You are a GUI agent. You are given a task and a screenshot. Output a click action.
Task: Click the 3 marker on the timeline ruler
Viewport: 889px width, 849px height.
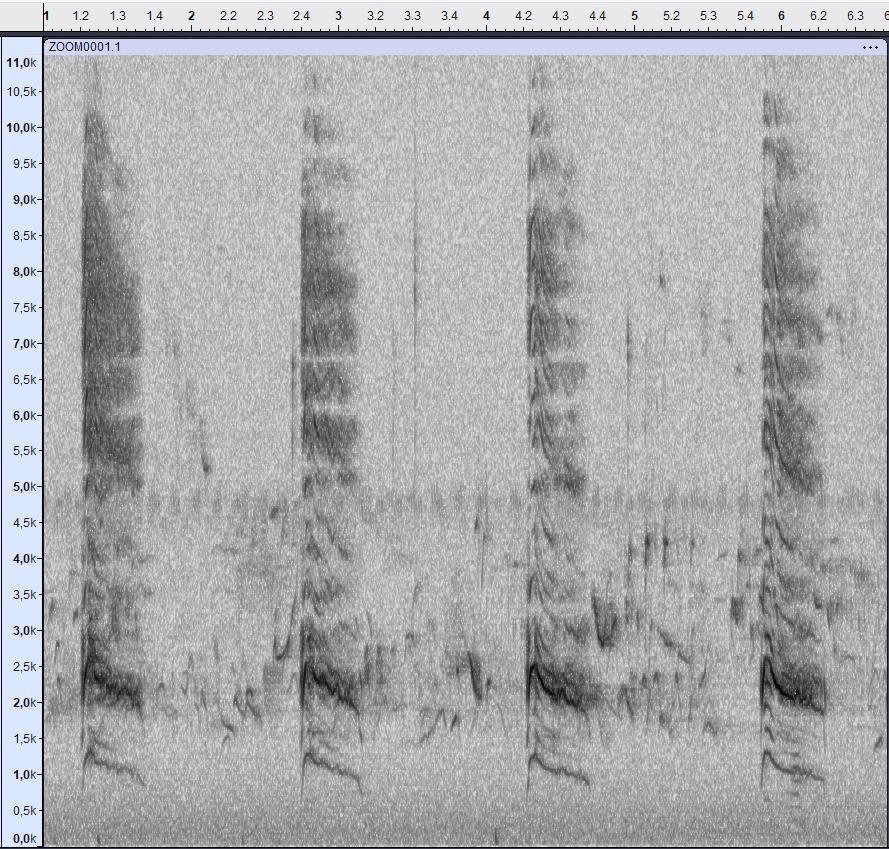tap(338, 16)
